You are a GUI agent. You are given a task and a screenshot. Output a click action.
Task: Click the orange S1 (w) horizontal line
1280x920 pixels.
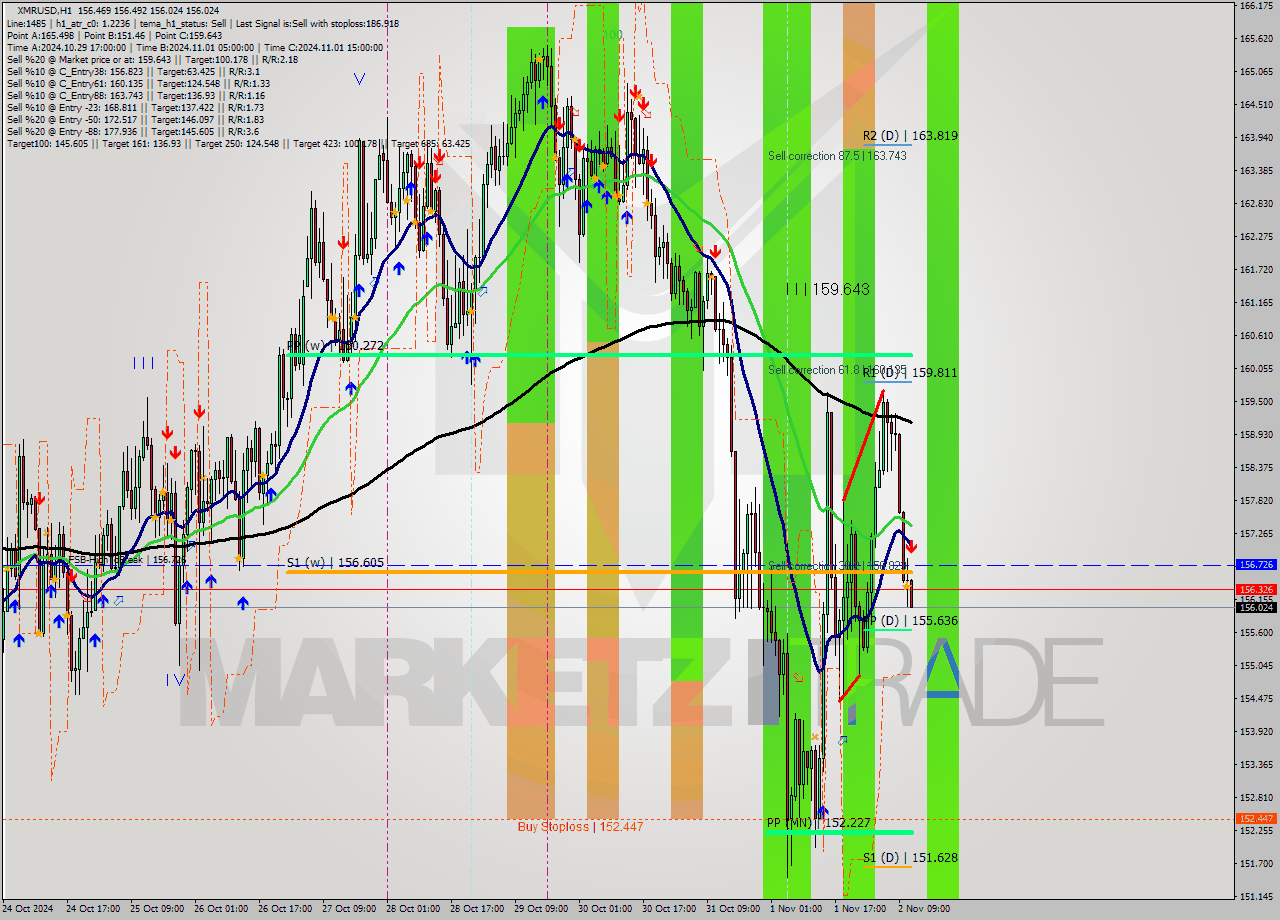[x=598, y=571]
